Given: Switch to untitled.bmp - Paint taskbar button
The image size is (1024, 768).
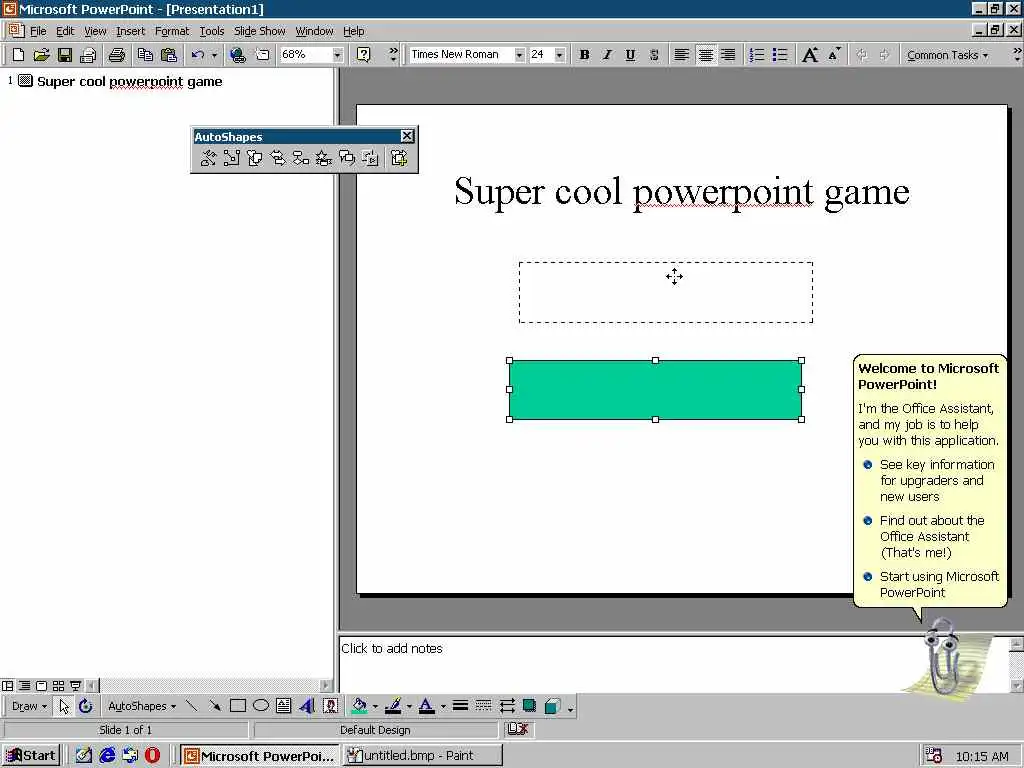Looking at the screenshot, I should (423, 756).
